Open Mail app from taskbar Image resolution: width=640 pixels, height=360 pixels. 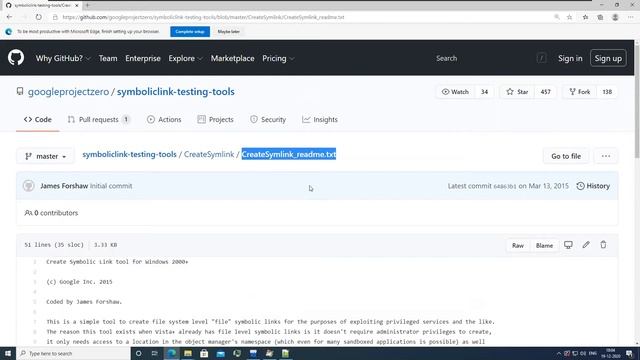pos(220,353)
